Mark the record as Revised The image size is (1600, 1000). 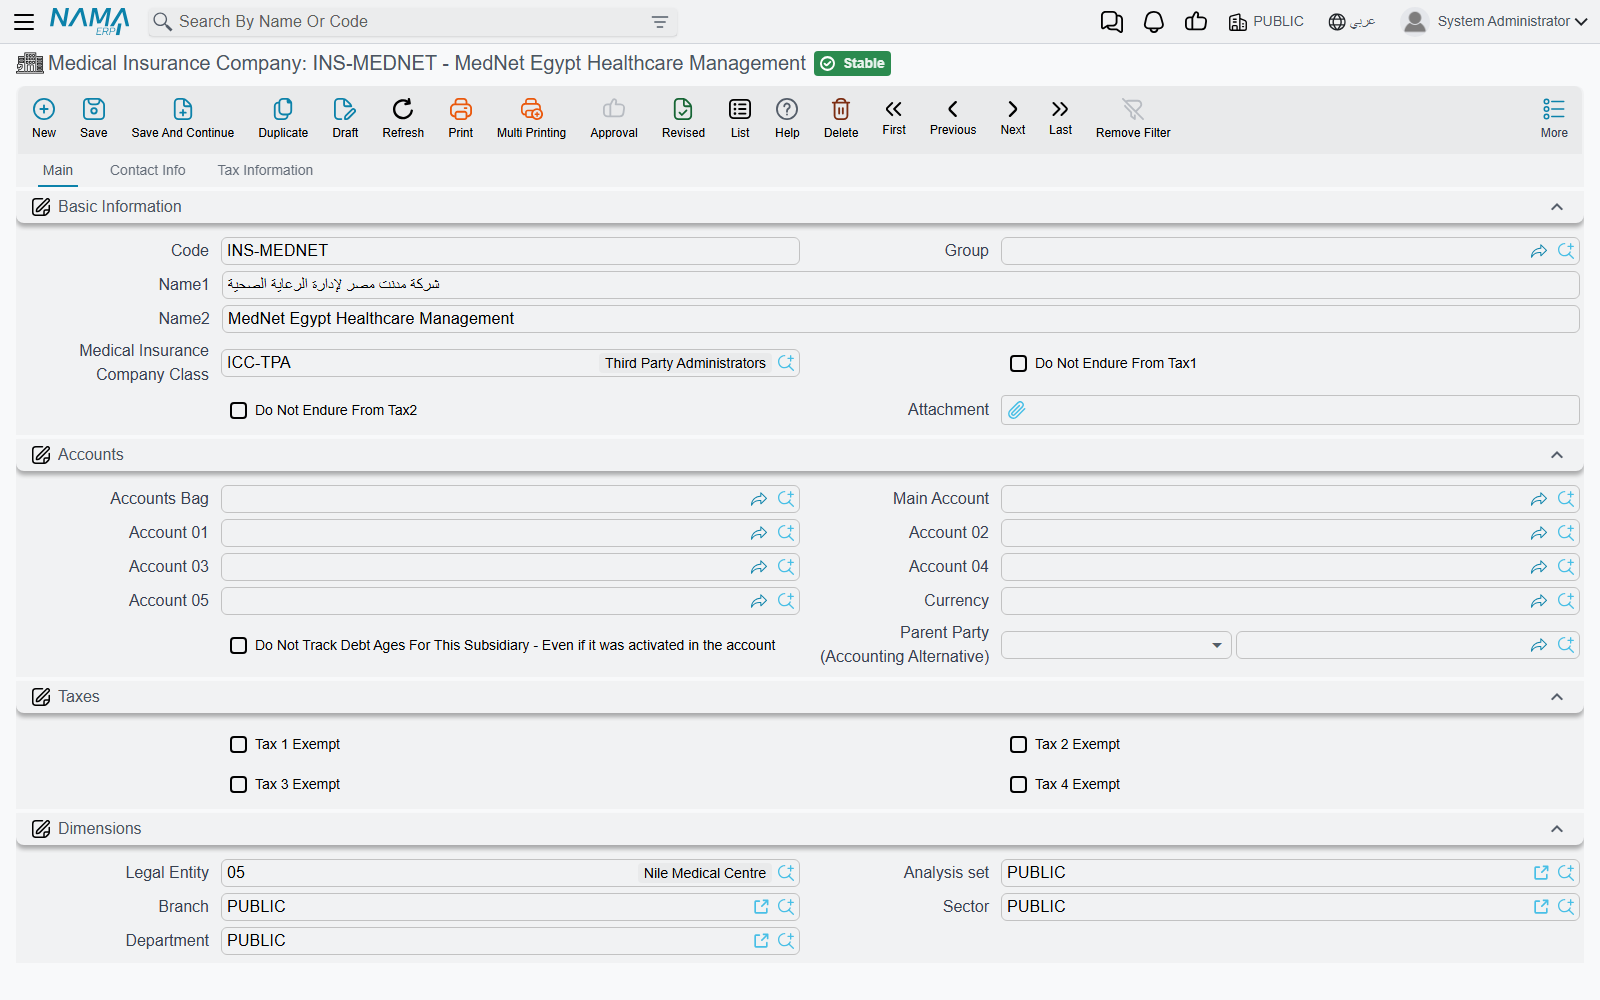[x=683, y=109]
